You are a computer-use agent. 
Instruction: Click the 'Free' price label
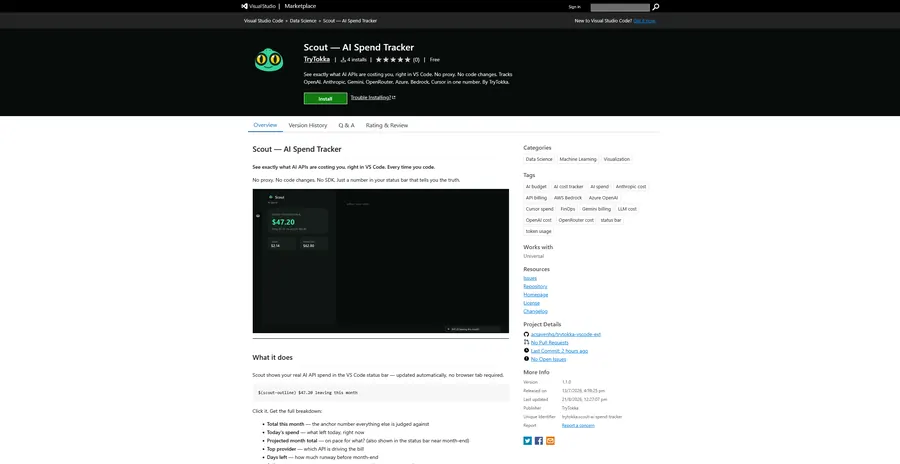click(435, 60)
